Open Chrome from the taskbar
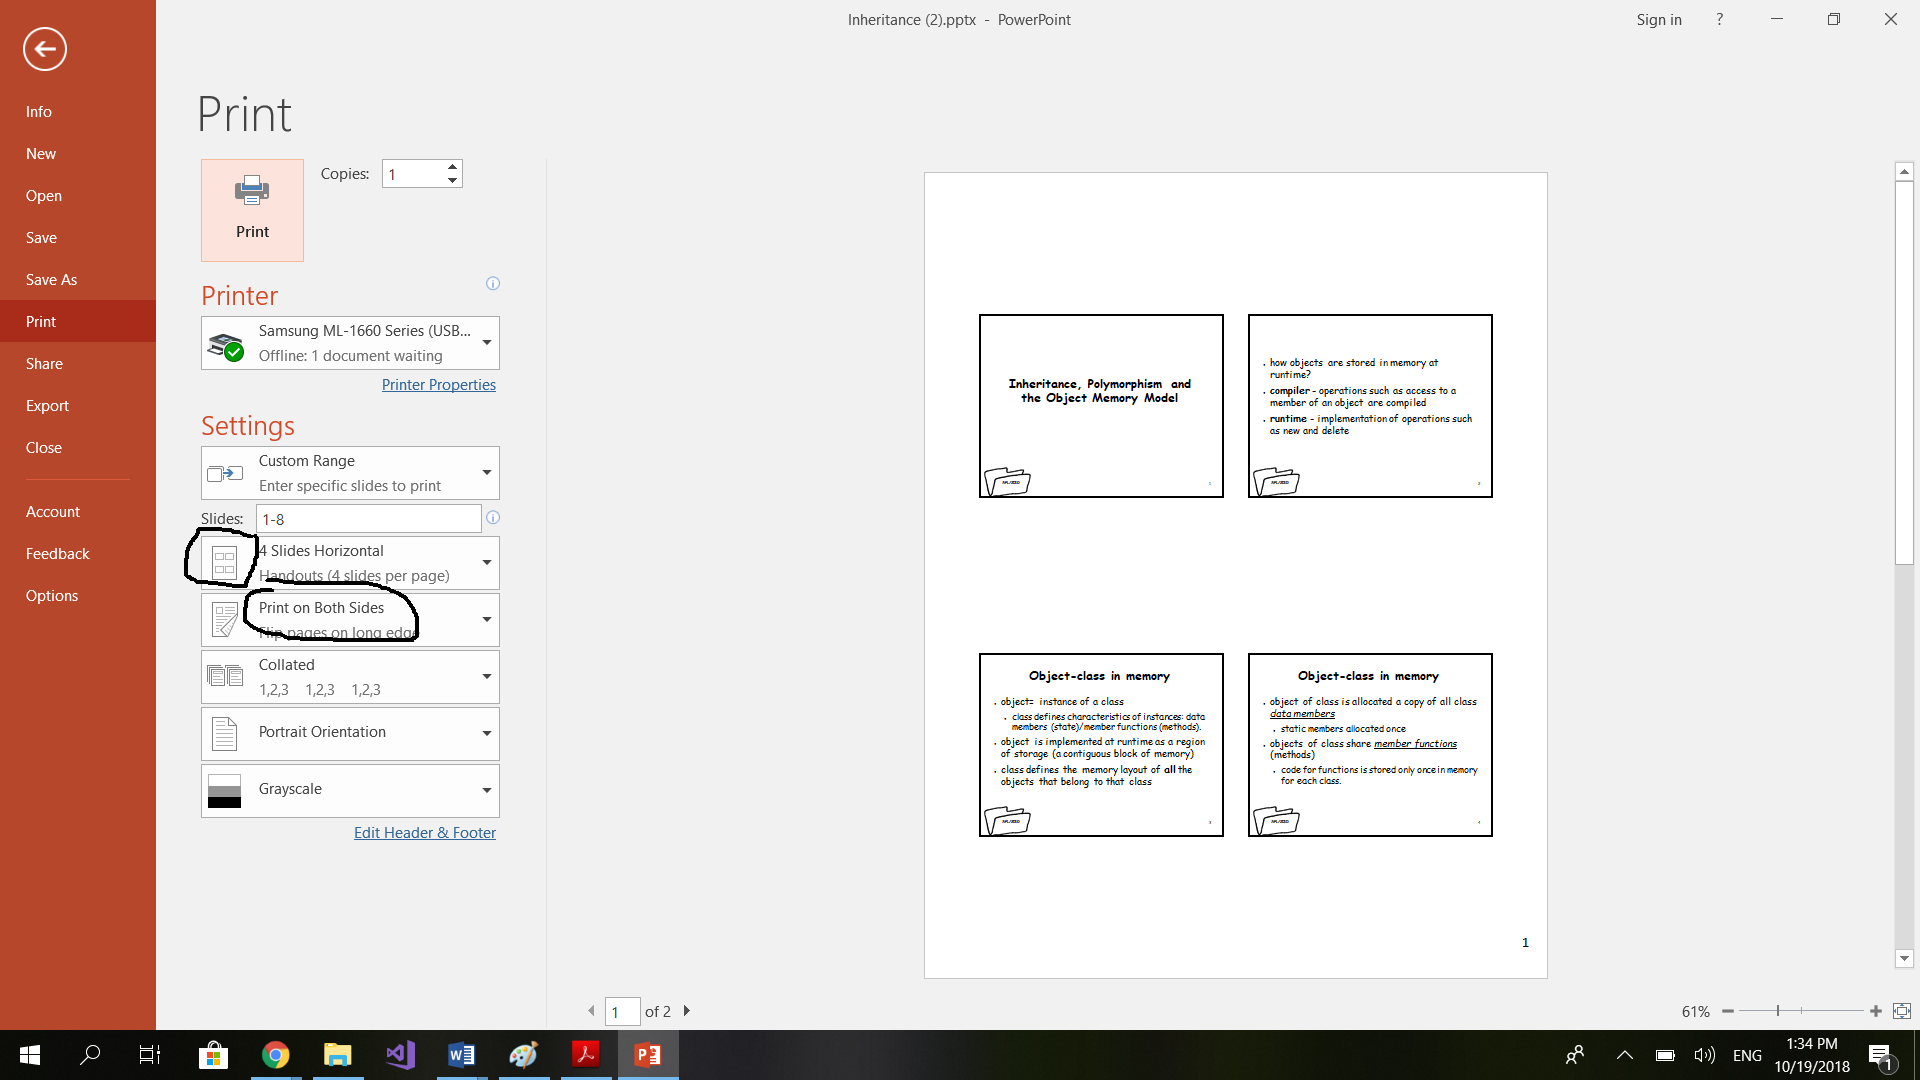1920x1080 pixels. pos(275,1055)
